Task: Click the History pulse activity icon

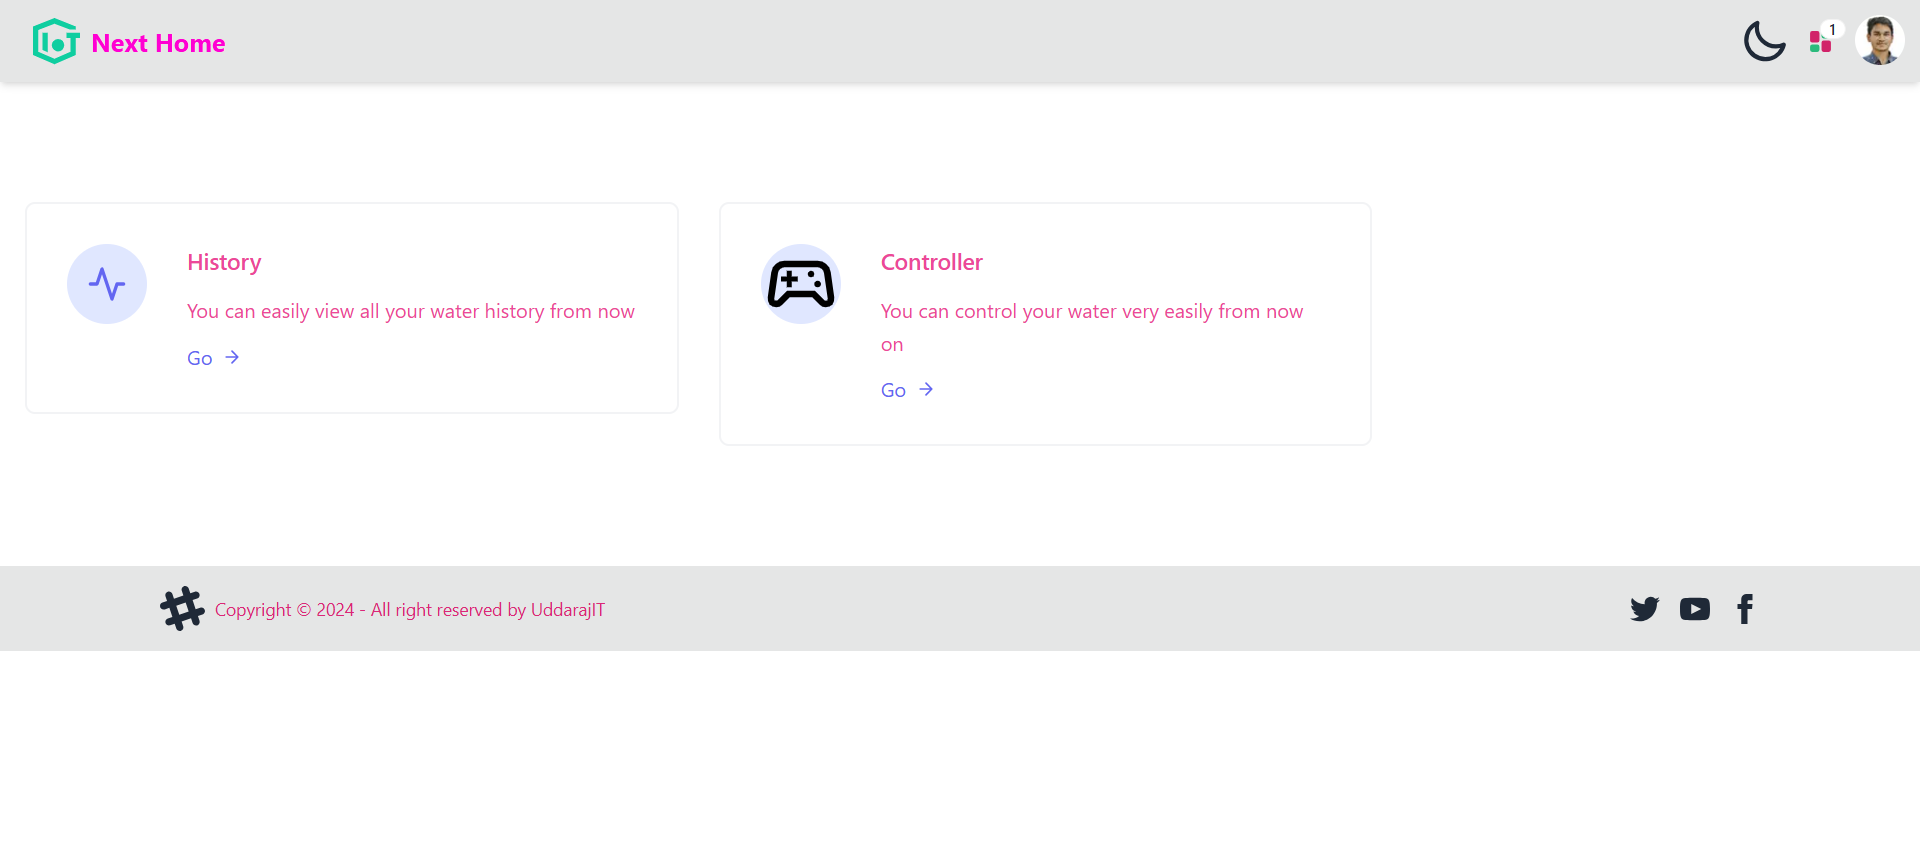Action: point(107,284)
